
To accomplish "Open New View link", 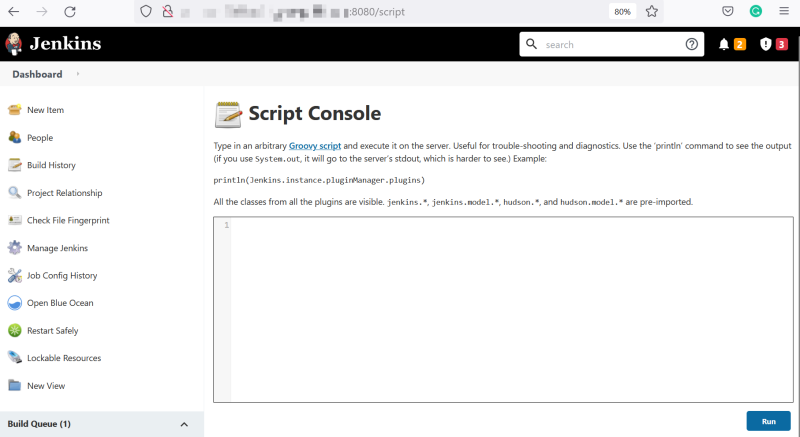I will point(46,386).
